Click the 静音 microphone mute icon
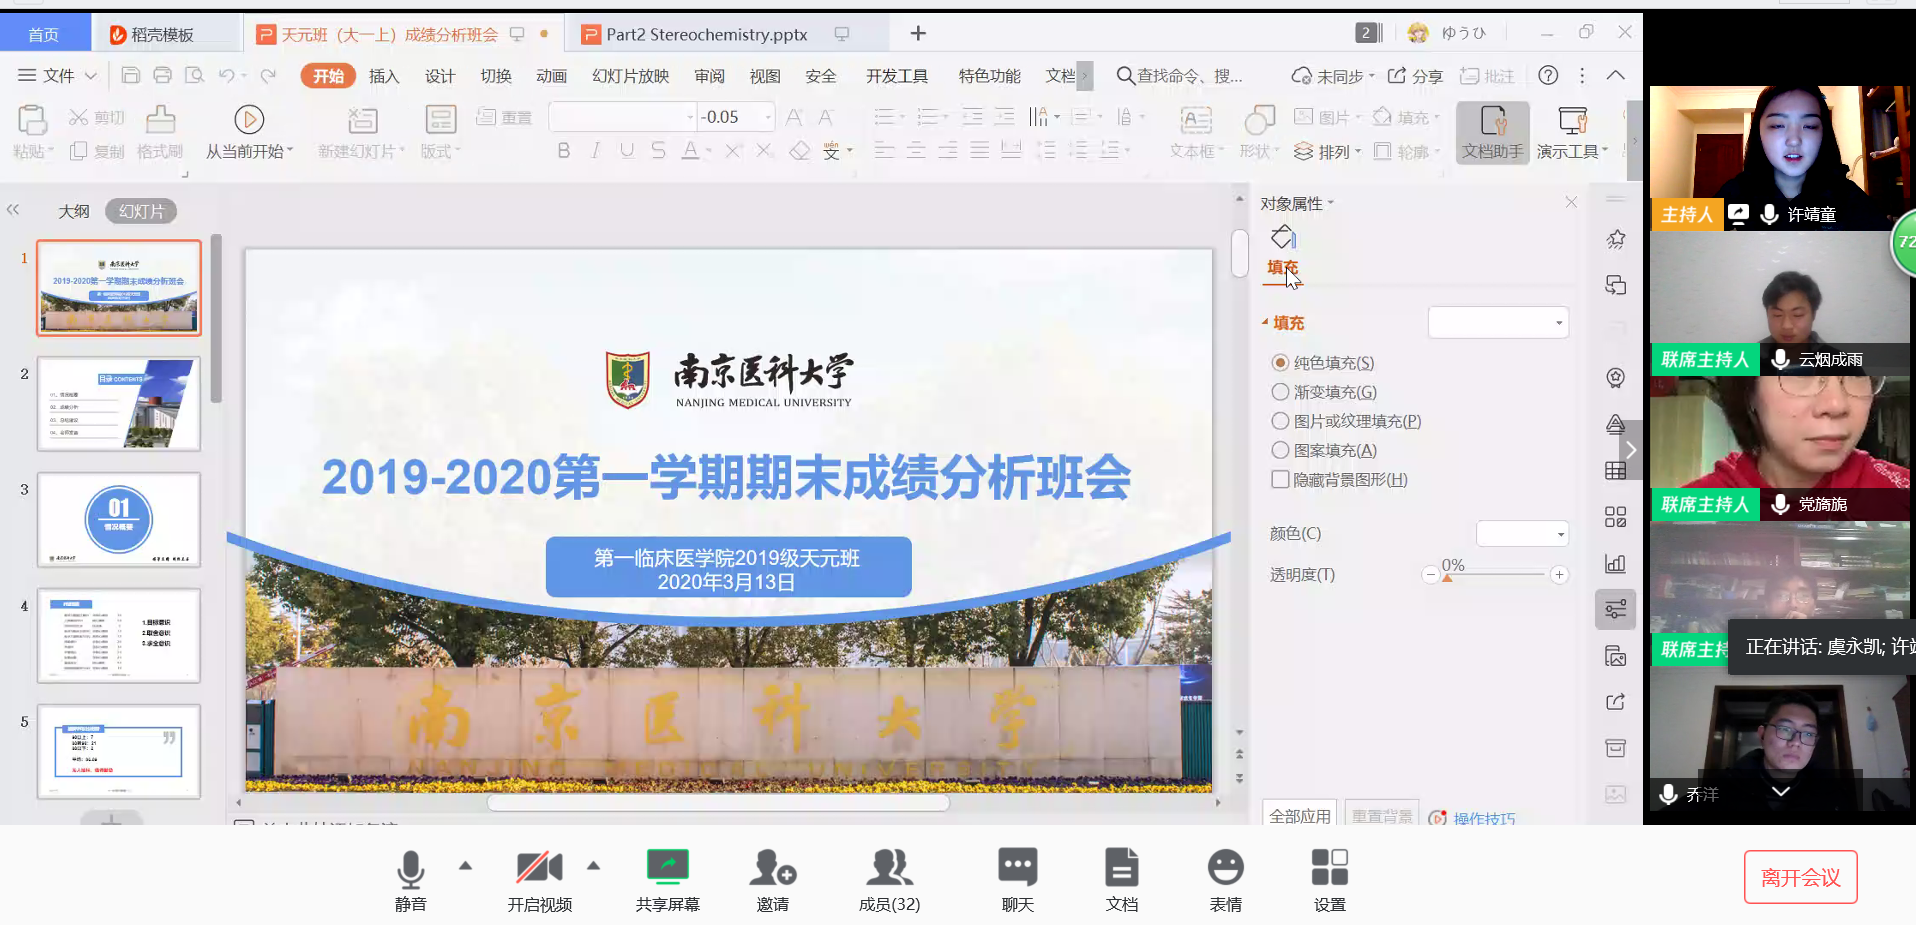 pos(410,868)
